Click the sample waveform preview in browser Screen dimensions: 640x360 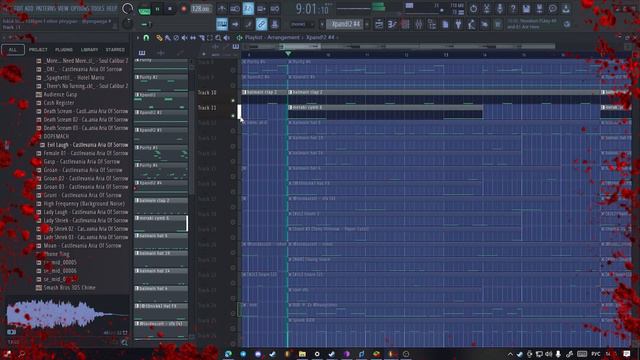pyautogui.click(x=67, y=314)
